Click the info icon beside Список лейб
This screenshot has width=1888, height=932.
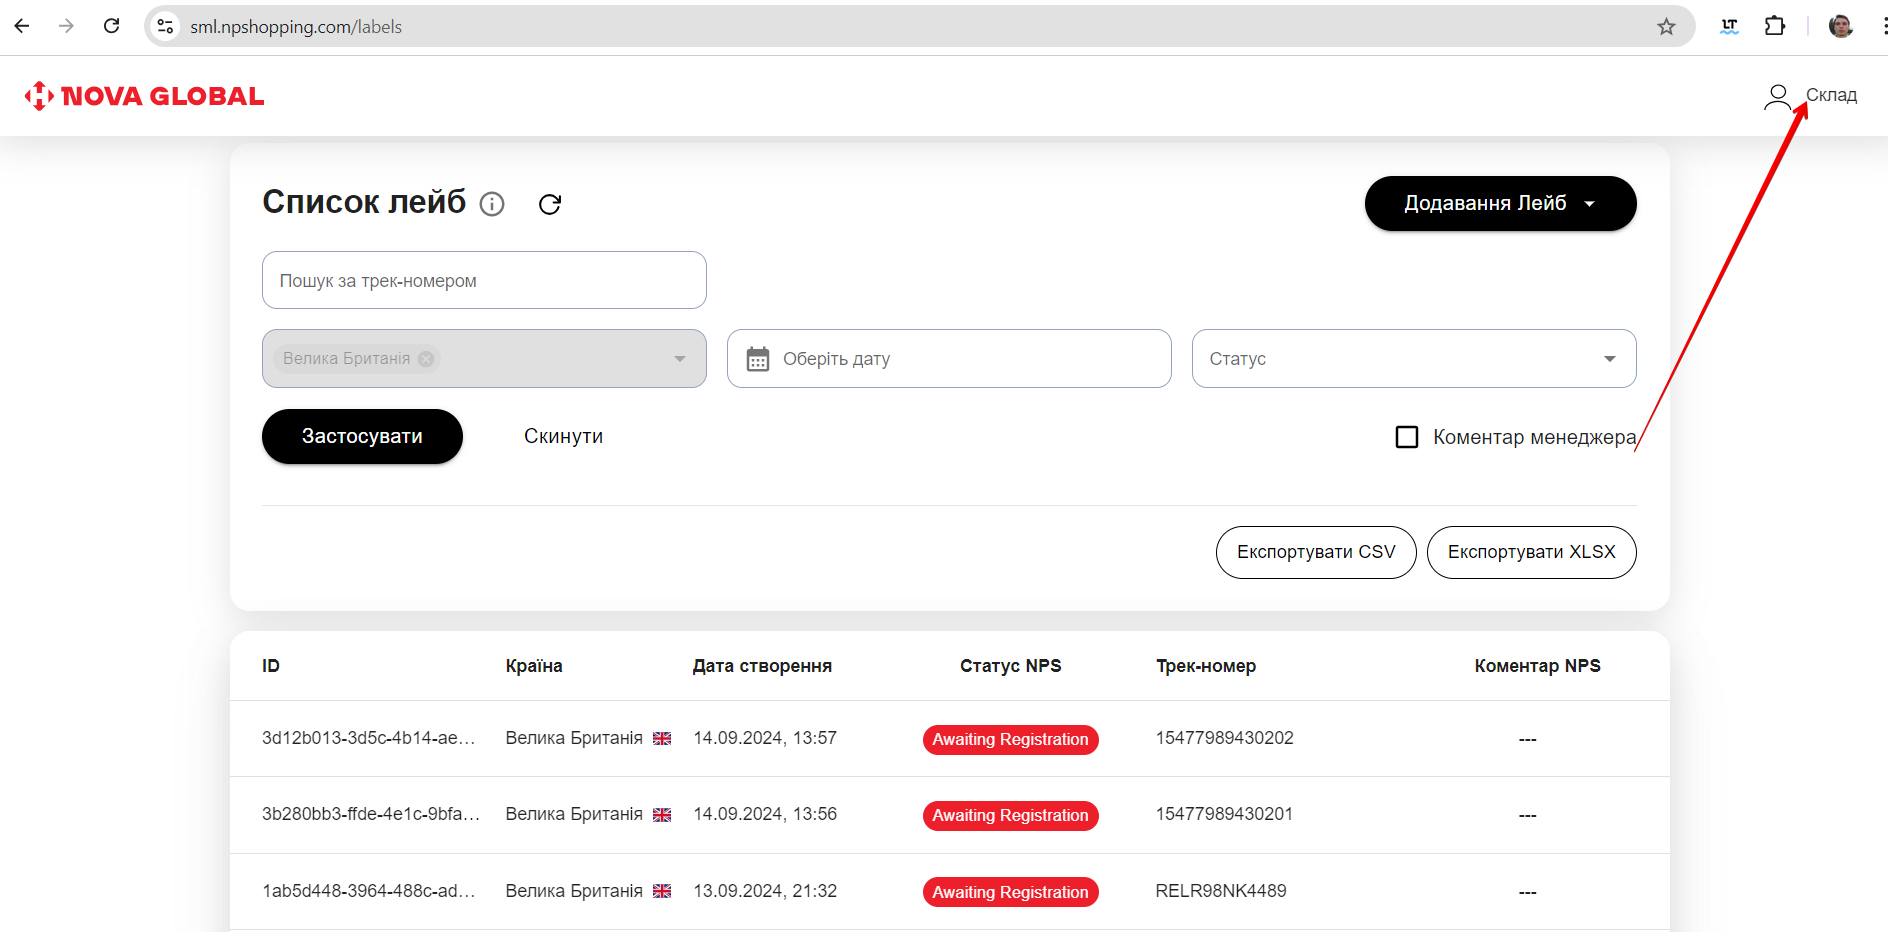coord(492,204)
